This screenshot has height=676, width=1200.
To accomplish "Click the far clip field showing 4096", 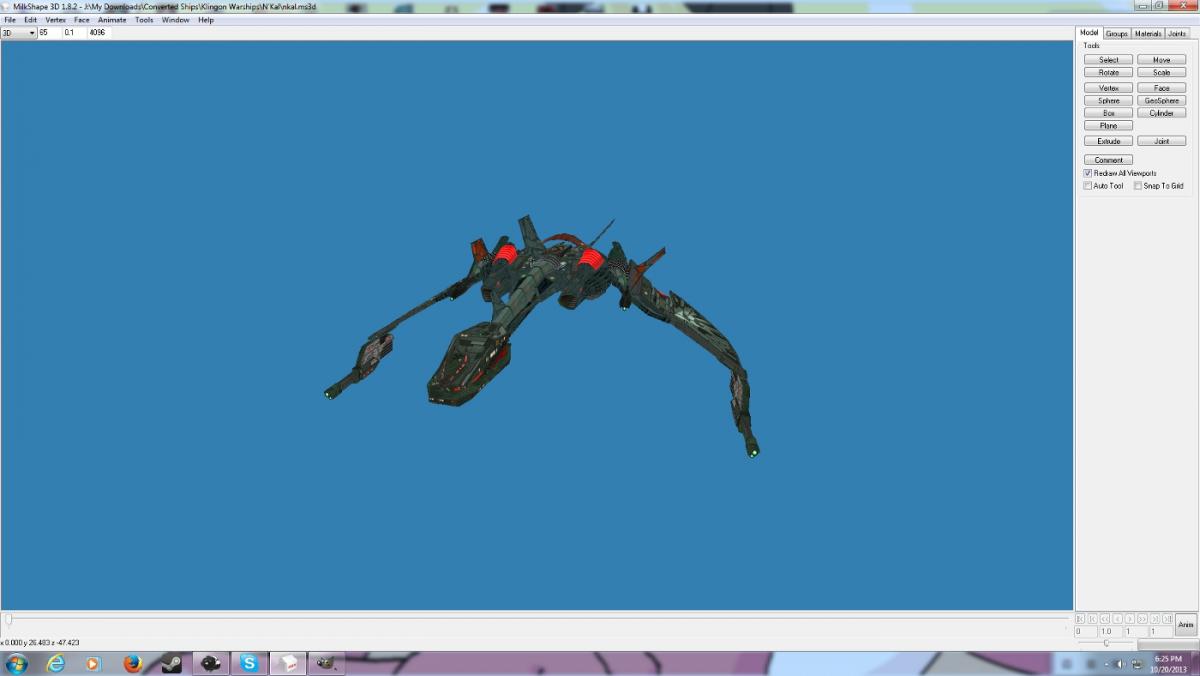I will pos(99,33).
